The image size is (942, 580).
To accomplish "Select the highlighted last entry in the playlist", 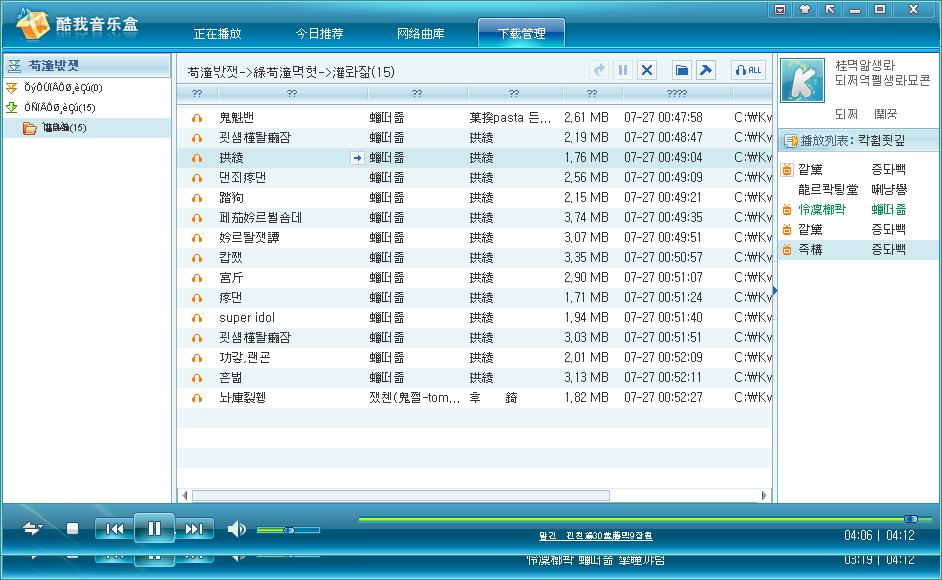I will point(858,249).
